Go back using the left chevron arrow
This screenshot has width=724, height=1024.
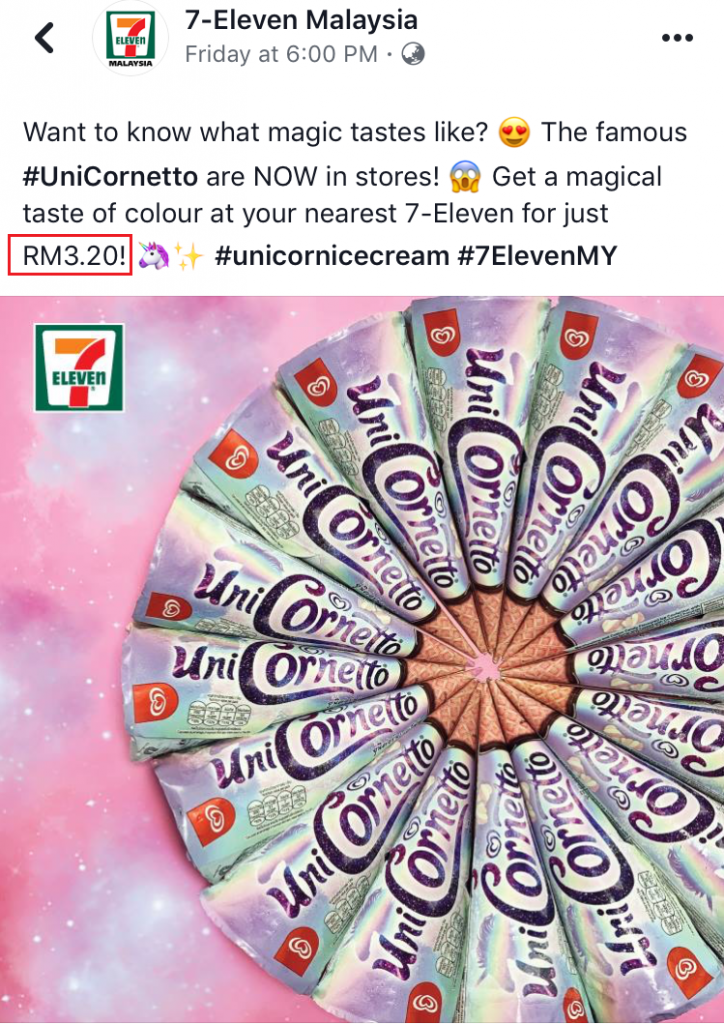(44, 37)
